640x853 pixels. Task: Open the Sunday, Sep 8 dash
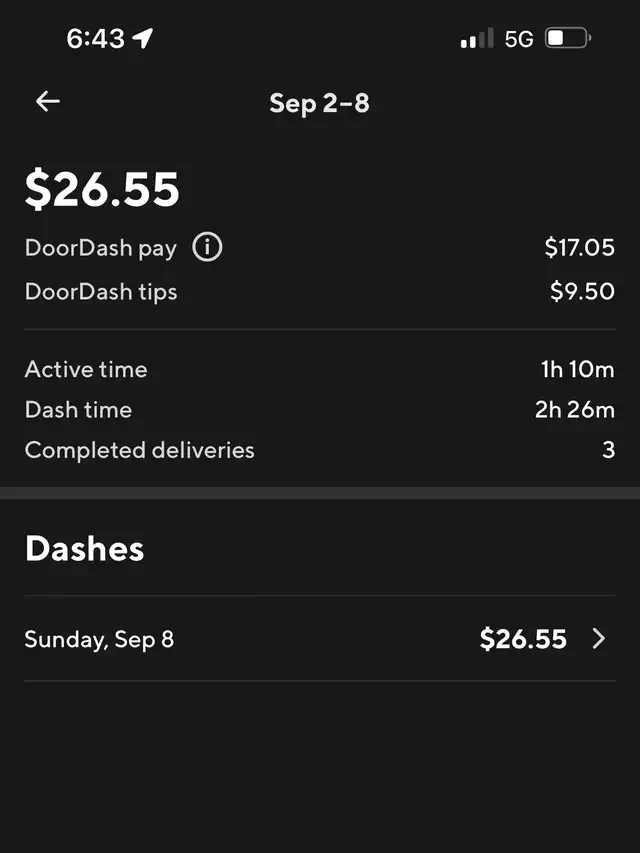tap(99, 639)
